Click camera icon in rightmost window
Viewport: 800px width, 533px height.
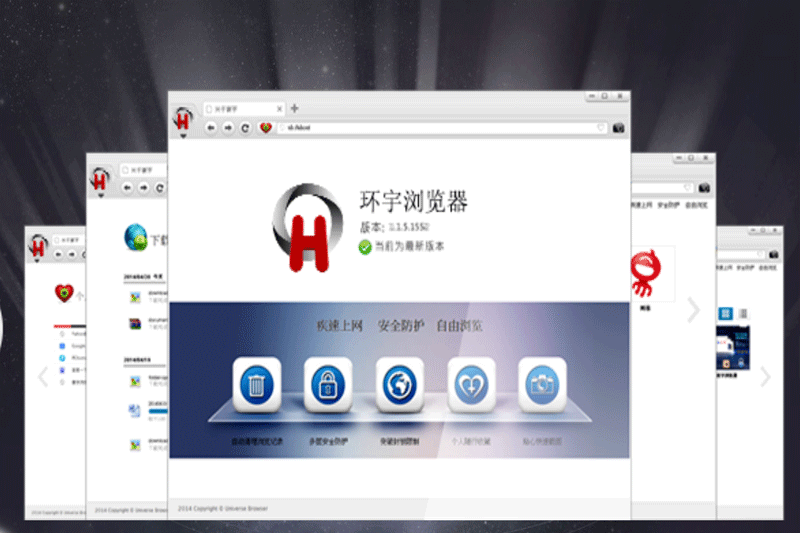[773, 254]
